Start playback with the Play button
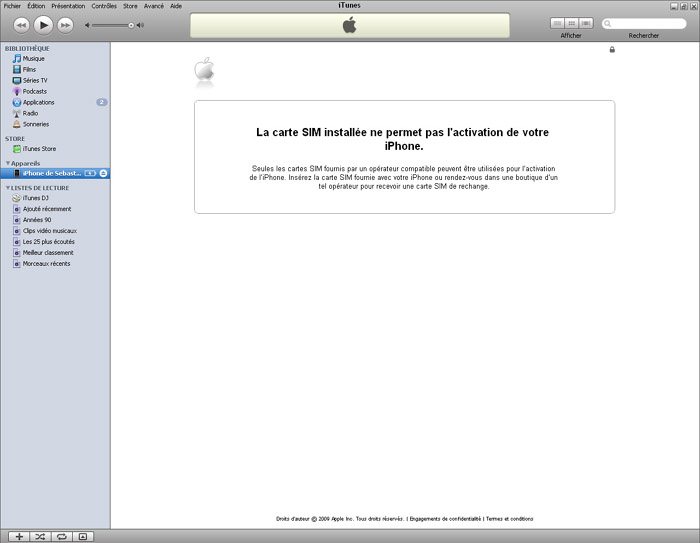The width and height of the screenshot is (700, 543). (43, 25)
